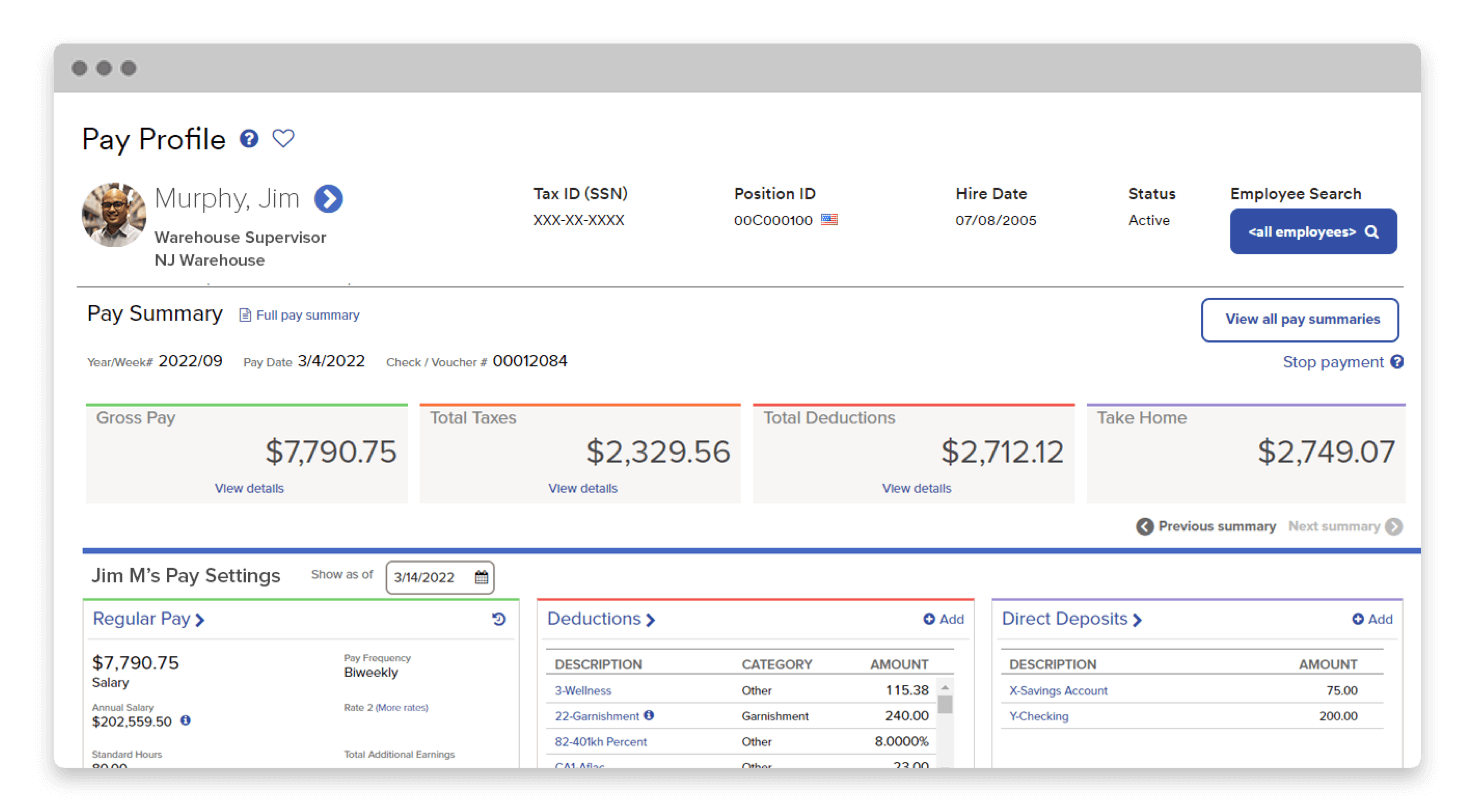The height and width of the screenshot is (811, 1474).
Task: Click the Stop payment link
Action: tap(1333, 362)
